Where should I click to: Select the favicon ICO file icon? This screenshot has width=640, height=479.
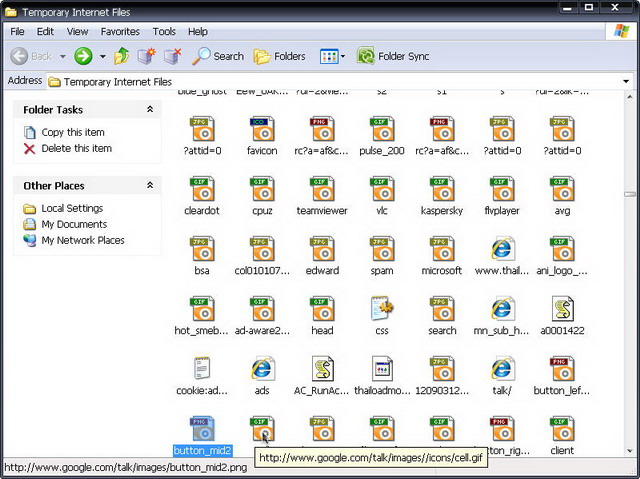coord(262,129)
